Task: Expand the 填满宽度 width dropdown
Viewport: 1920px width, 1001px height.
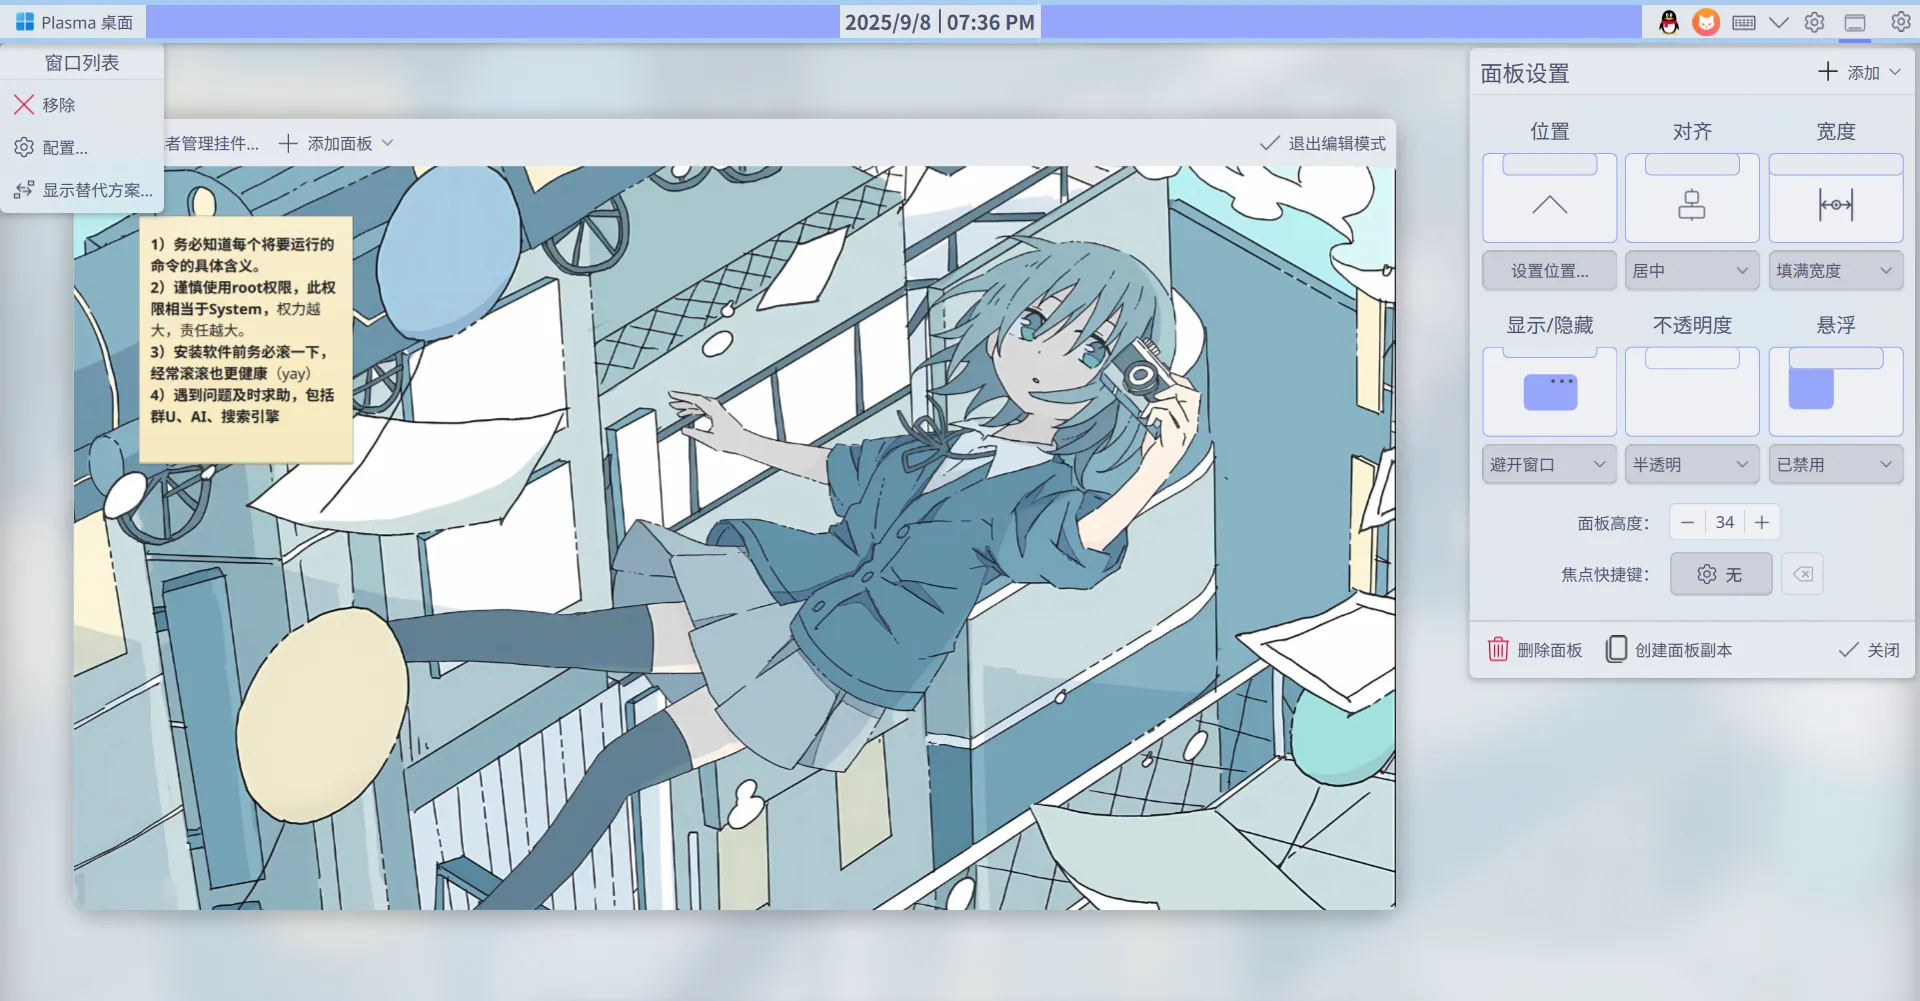Action: [1835, 271]
